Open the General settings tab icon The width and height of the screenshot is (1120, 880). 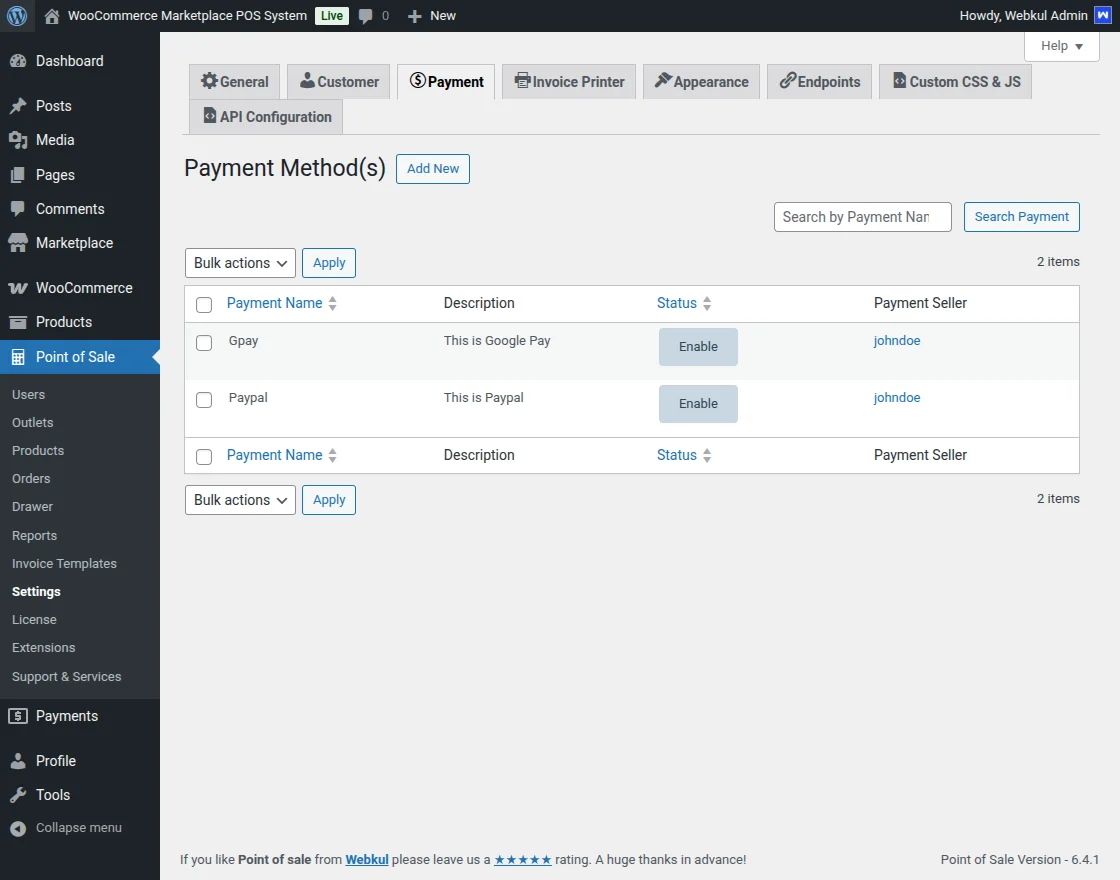(x=210, y=81)
